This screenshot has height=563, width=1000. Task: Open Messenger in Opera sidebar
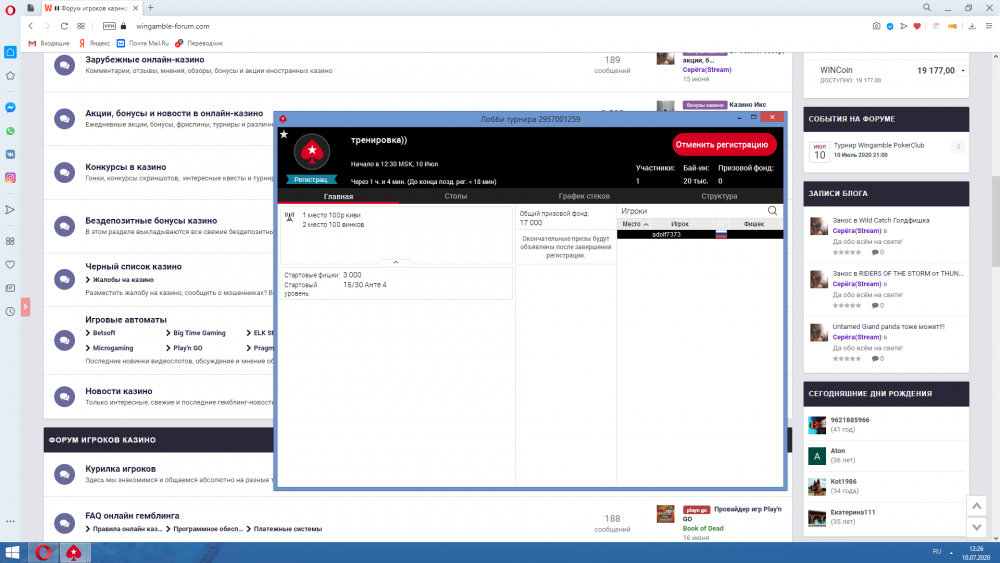(x=10, y=107)
